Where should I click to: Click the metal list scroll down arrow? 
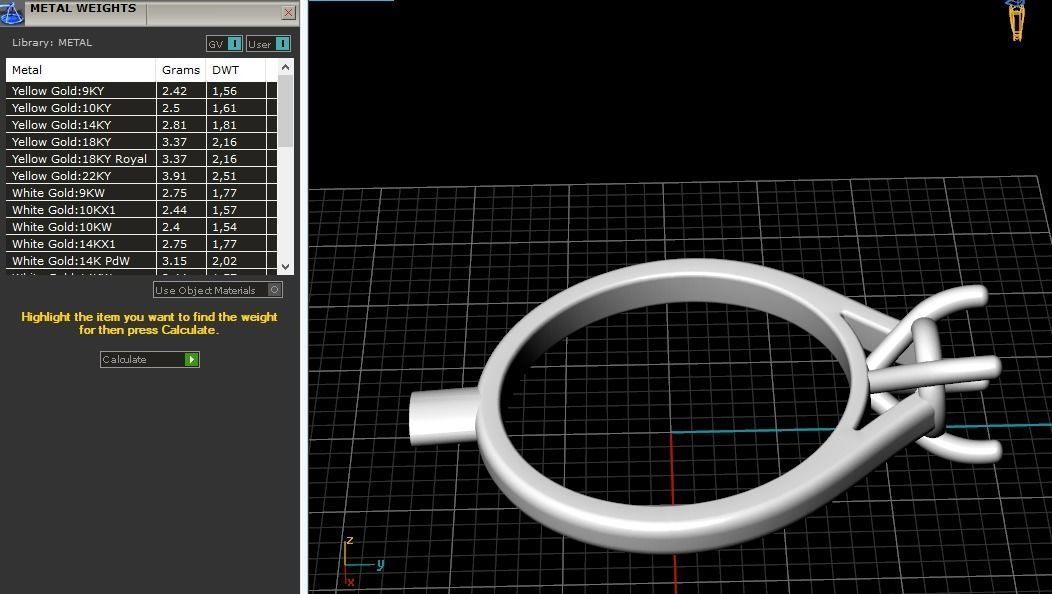click(x=286, y=266)
